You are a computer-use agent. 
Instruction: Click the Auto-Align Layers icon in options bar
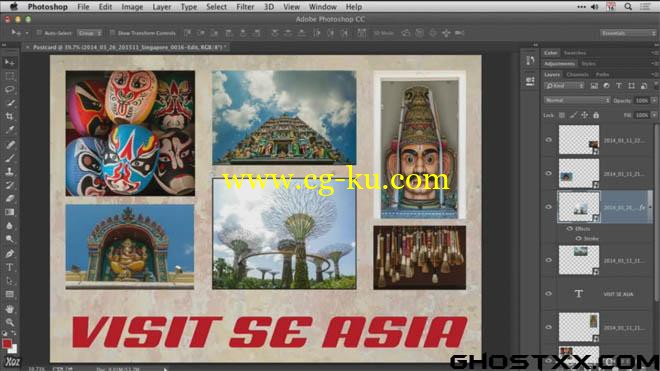362,33
